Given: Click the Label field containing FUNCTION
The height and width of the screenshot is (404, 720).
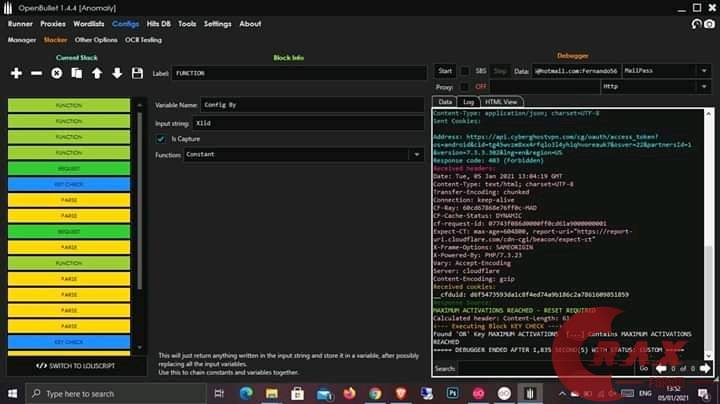Looking at the screenshot, I should point(299,73).
